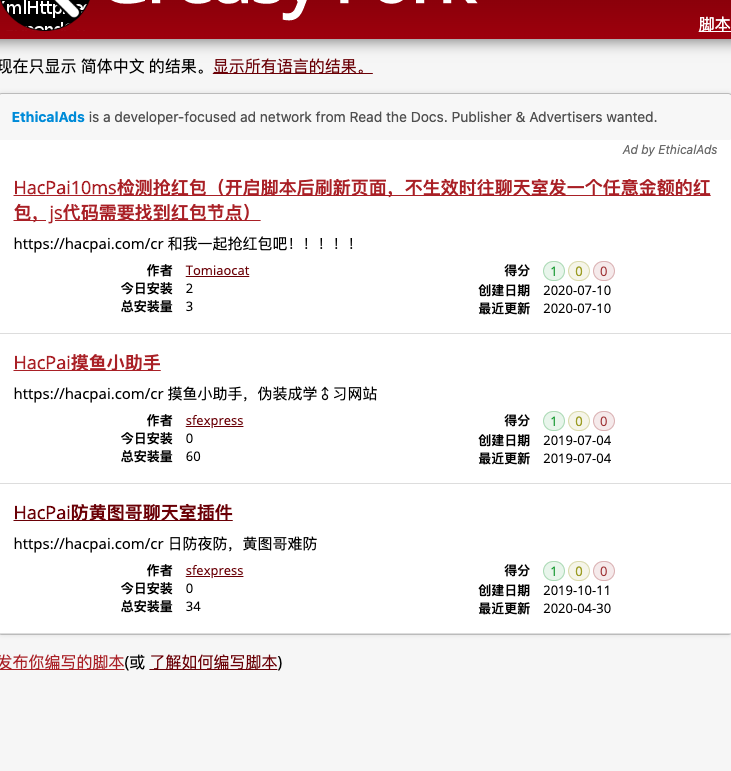Click daily installs value 2 for HacPai10ms
Image resolution: width=731 pixels, height=771 pixels.
(x=189, y=289)
